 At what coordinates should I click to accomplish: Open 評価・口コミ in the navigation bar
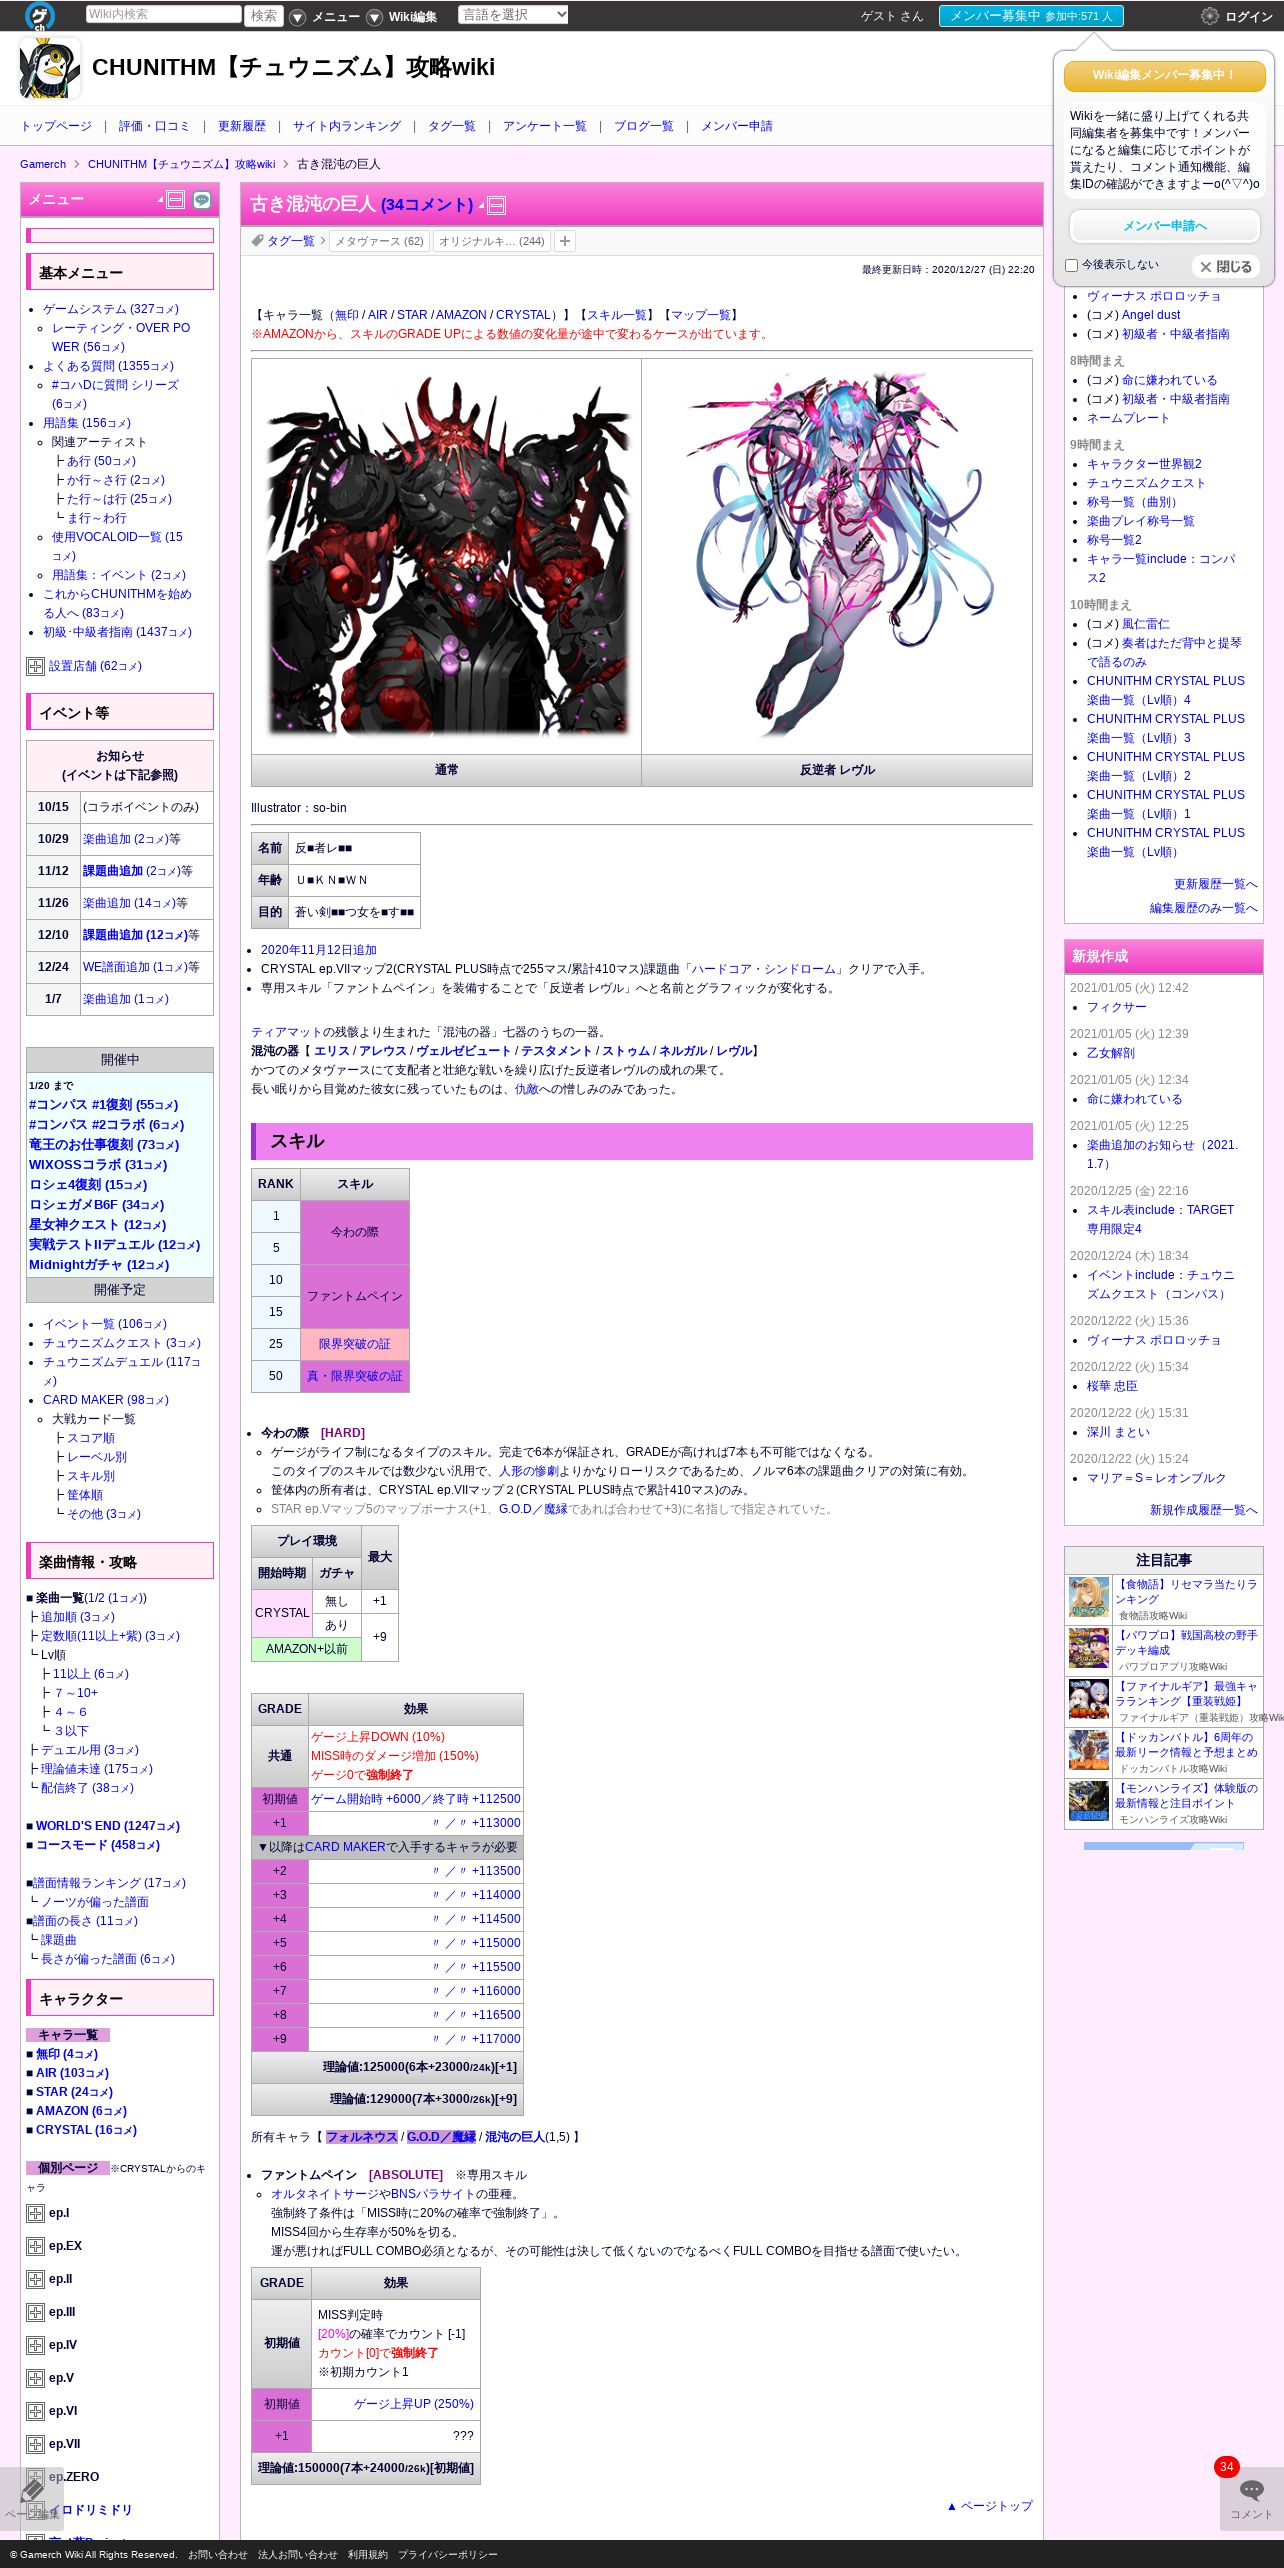coord(154,126)
